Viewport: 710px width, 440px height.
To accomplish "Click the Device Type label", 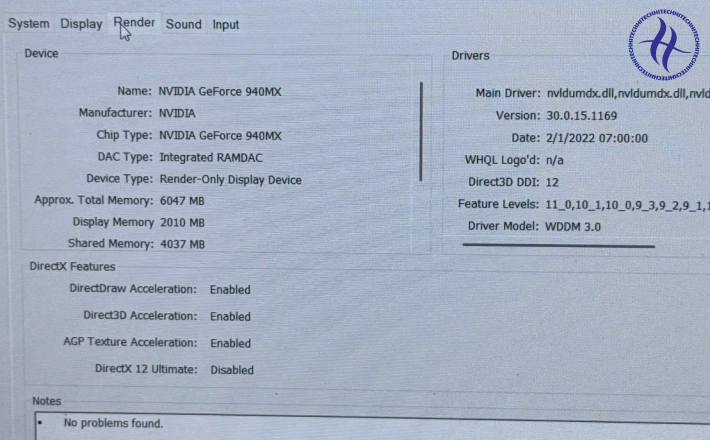I will [120, 178].
